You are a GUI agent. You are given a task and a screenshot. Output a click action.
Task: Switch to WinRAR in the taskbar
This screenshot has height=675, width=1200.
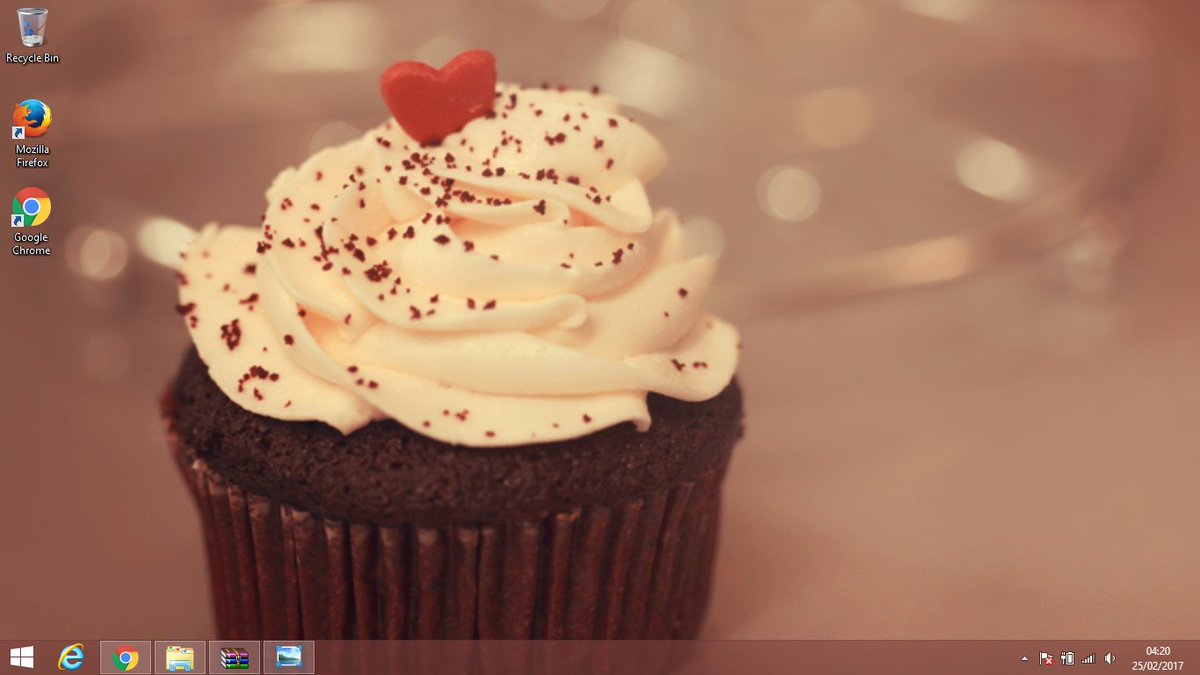coord(234,657)
